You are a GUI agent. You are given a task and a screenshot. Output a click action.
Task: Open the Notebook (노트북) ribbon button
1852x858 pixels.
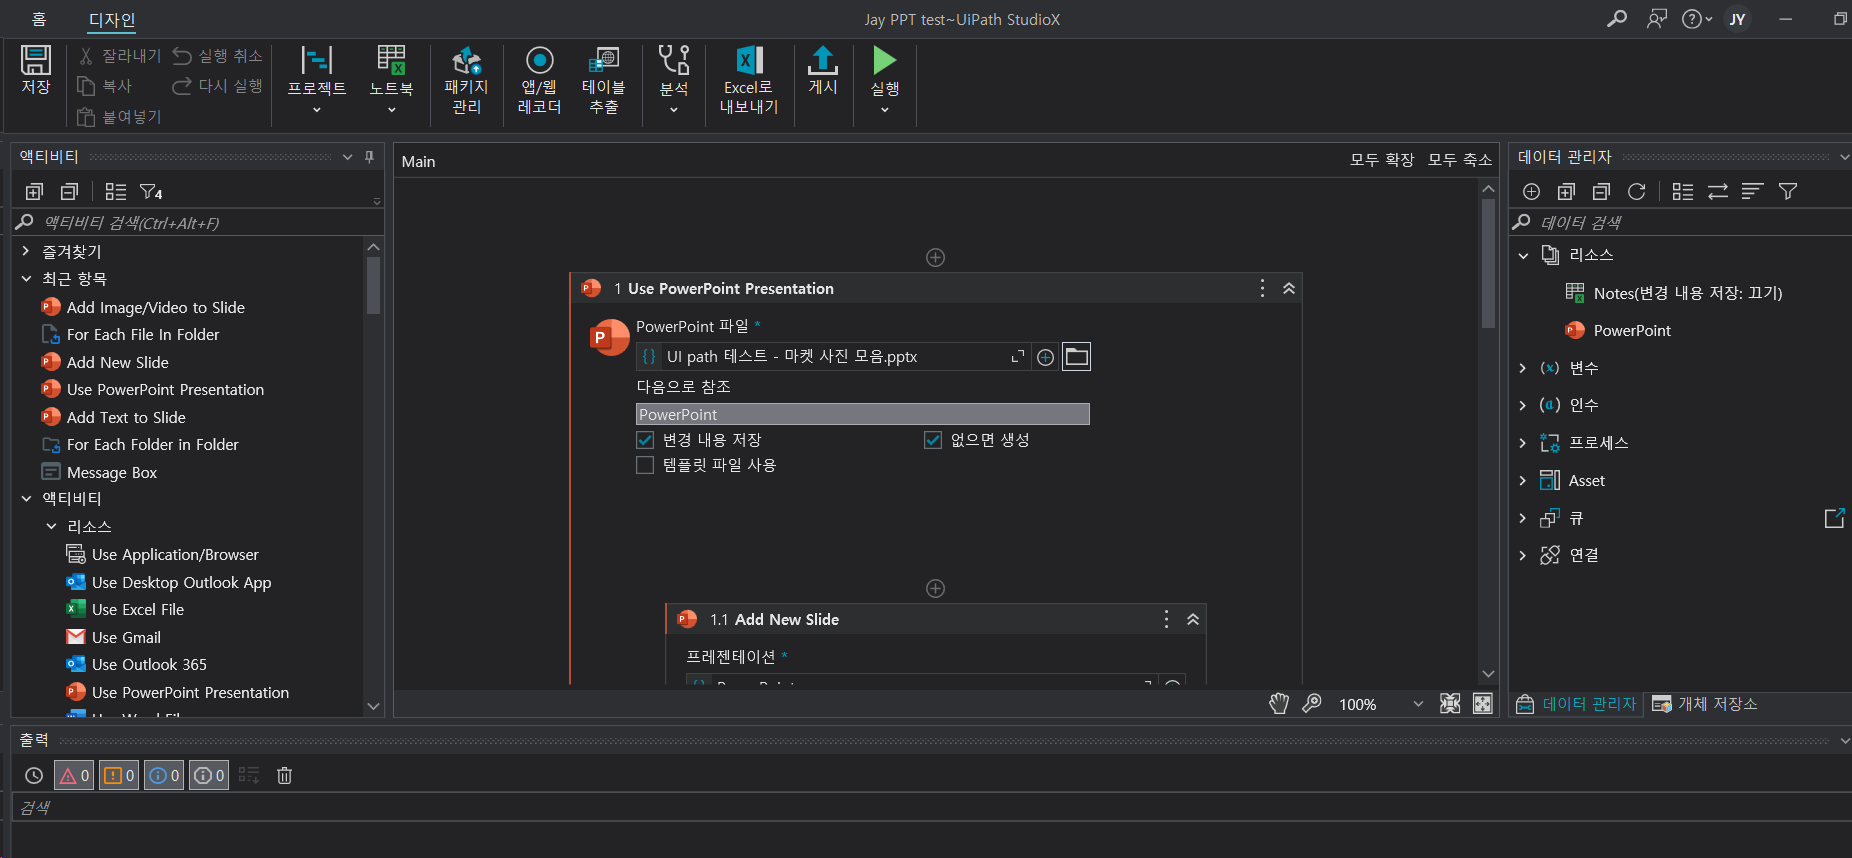(391, 80)
